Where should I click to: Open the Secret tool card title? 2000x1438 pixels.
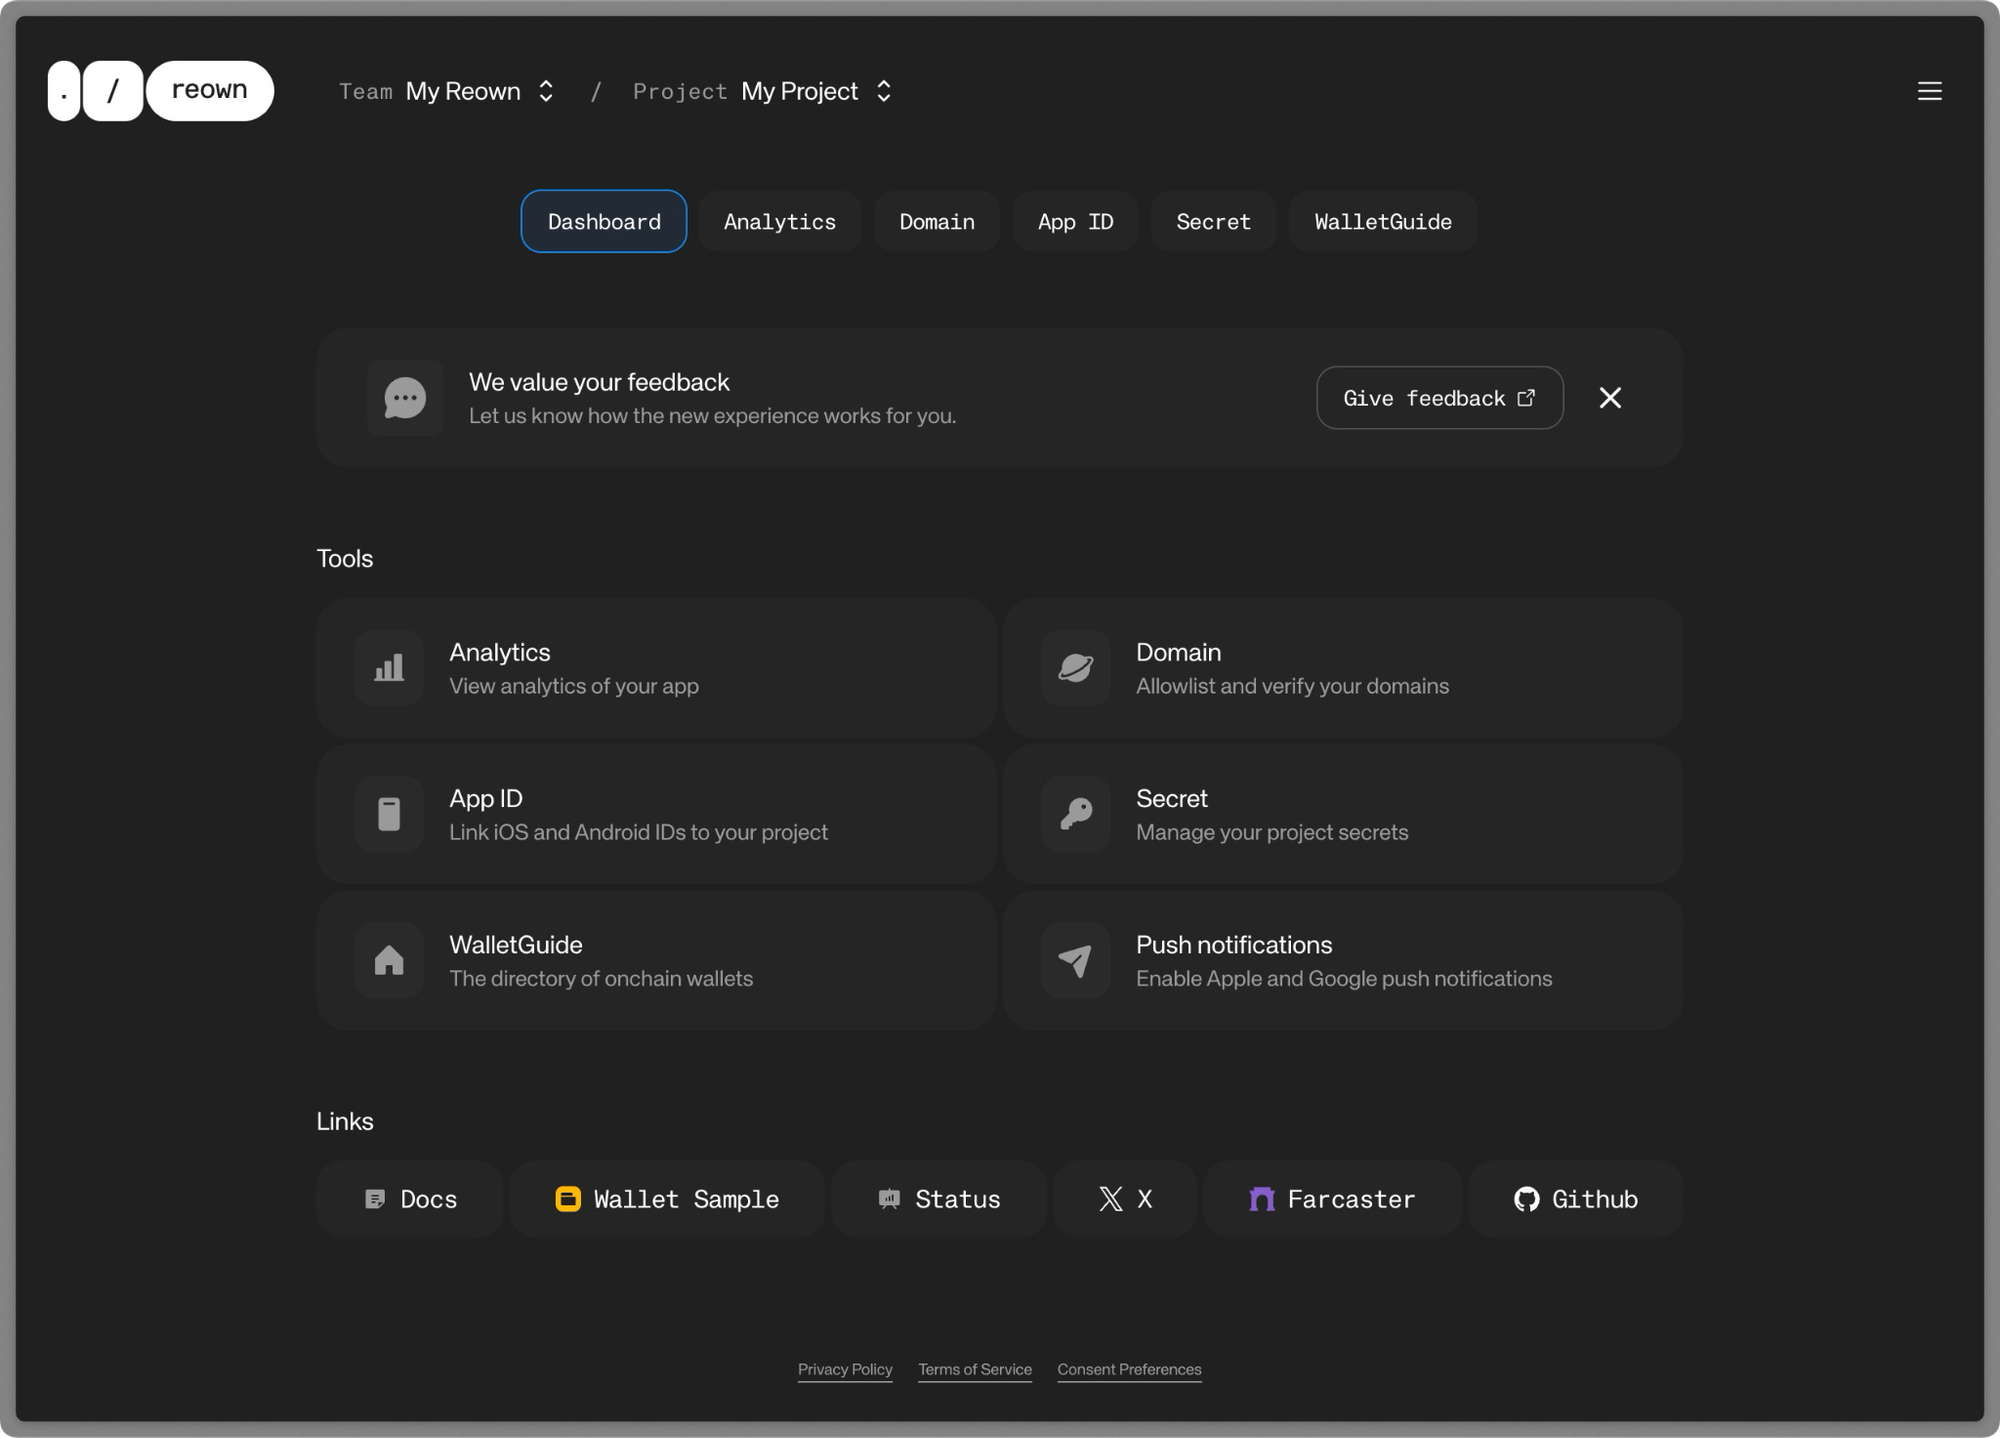1171,798
